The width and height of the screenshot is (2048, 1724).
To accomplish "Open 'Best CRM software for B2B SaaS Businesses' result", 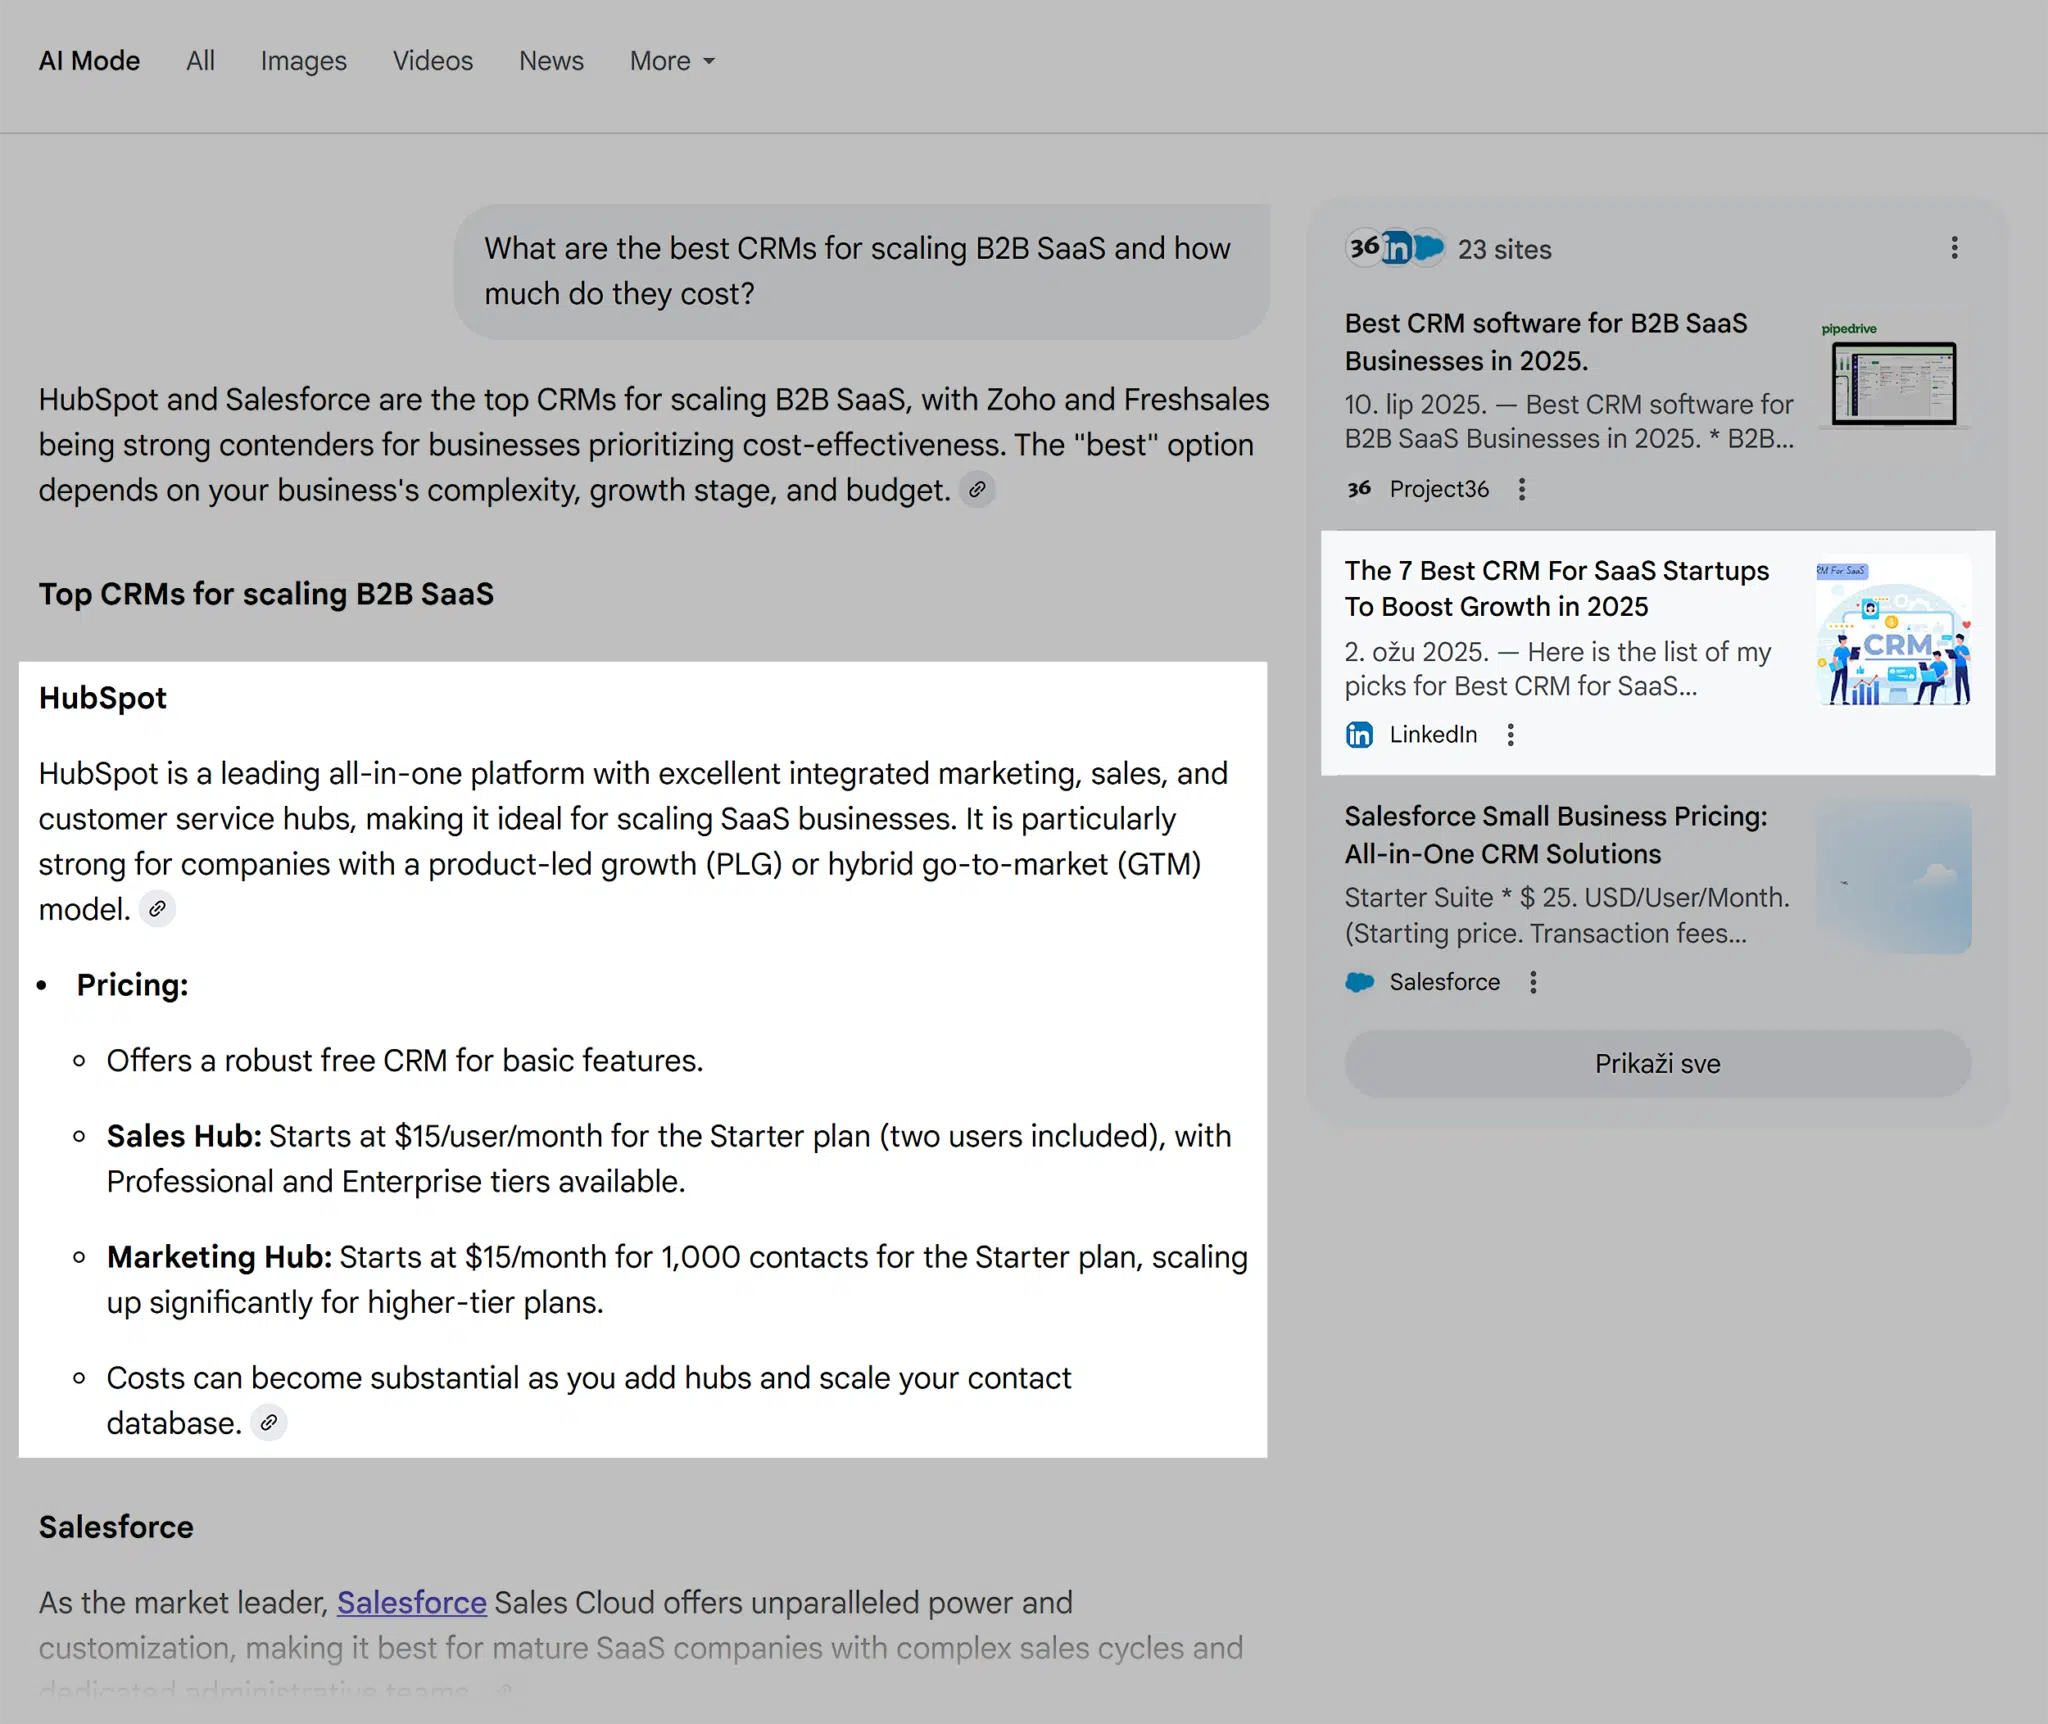I will pyautogui.click(x=1545, y=342).
